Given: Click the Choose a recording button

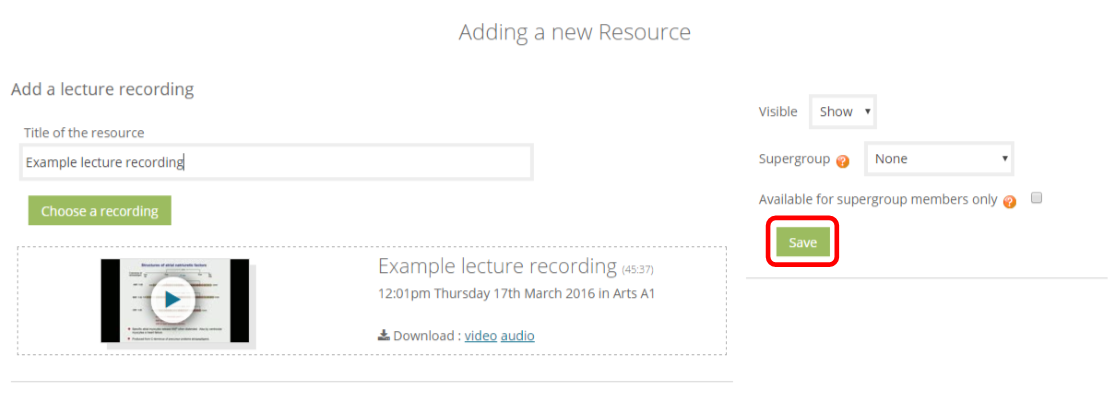Looking at the screenshot, I should tap(100, 211).
